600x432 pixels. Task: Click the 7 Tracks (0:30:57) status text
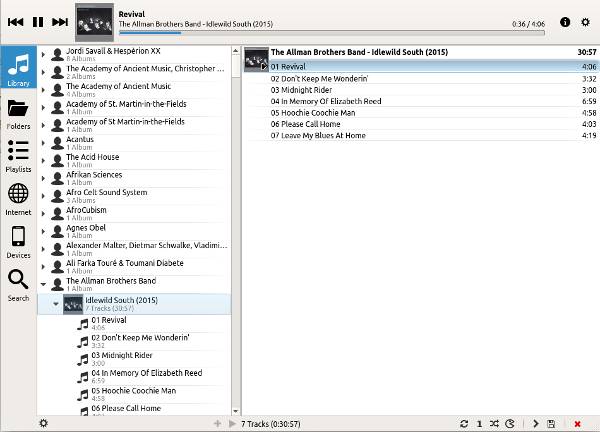point(271,424)
